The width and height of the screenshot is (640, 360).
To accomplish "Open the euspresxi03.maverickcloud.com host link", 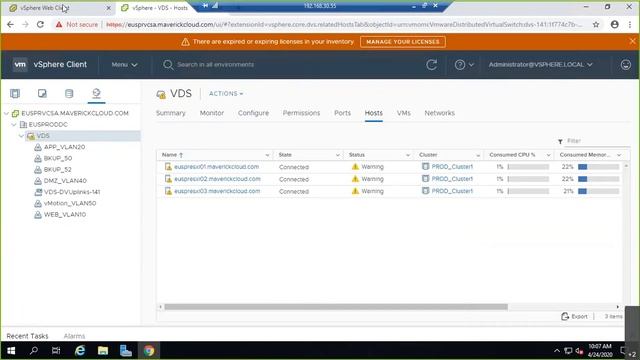I will pos(217,191).
